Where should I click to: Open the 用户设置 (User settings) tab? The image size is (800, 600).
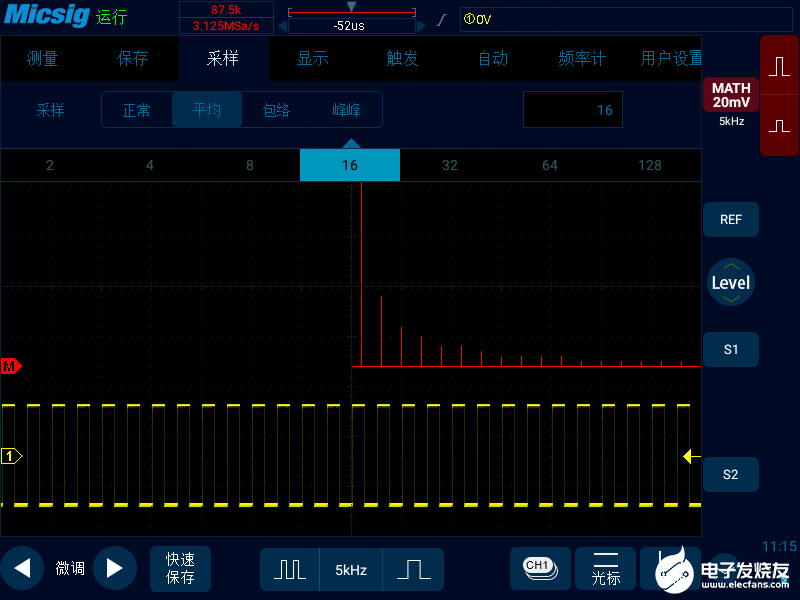pos(671,59)
